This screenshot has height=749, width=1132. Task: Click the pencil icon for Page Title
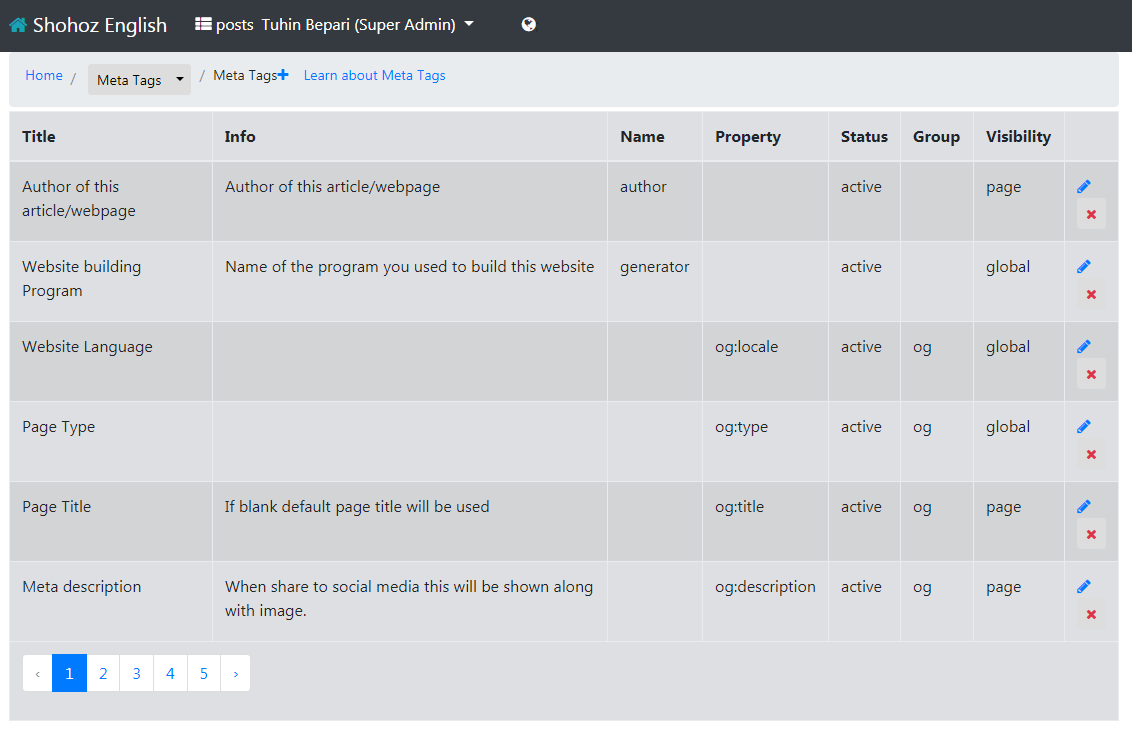click(x=1084, y=507)
